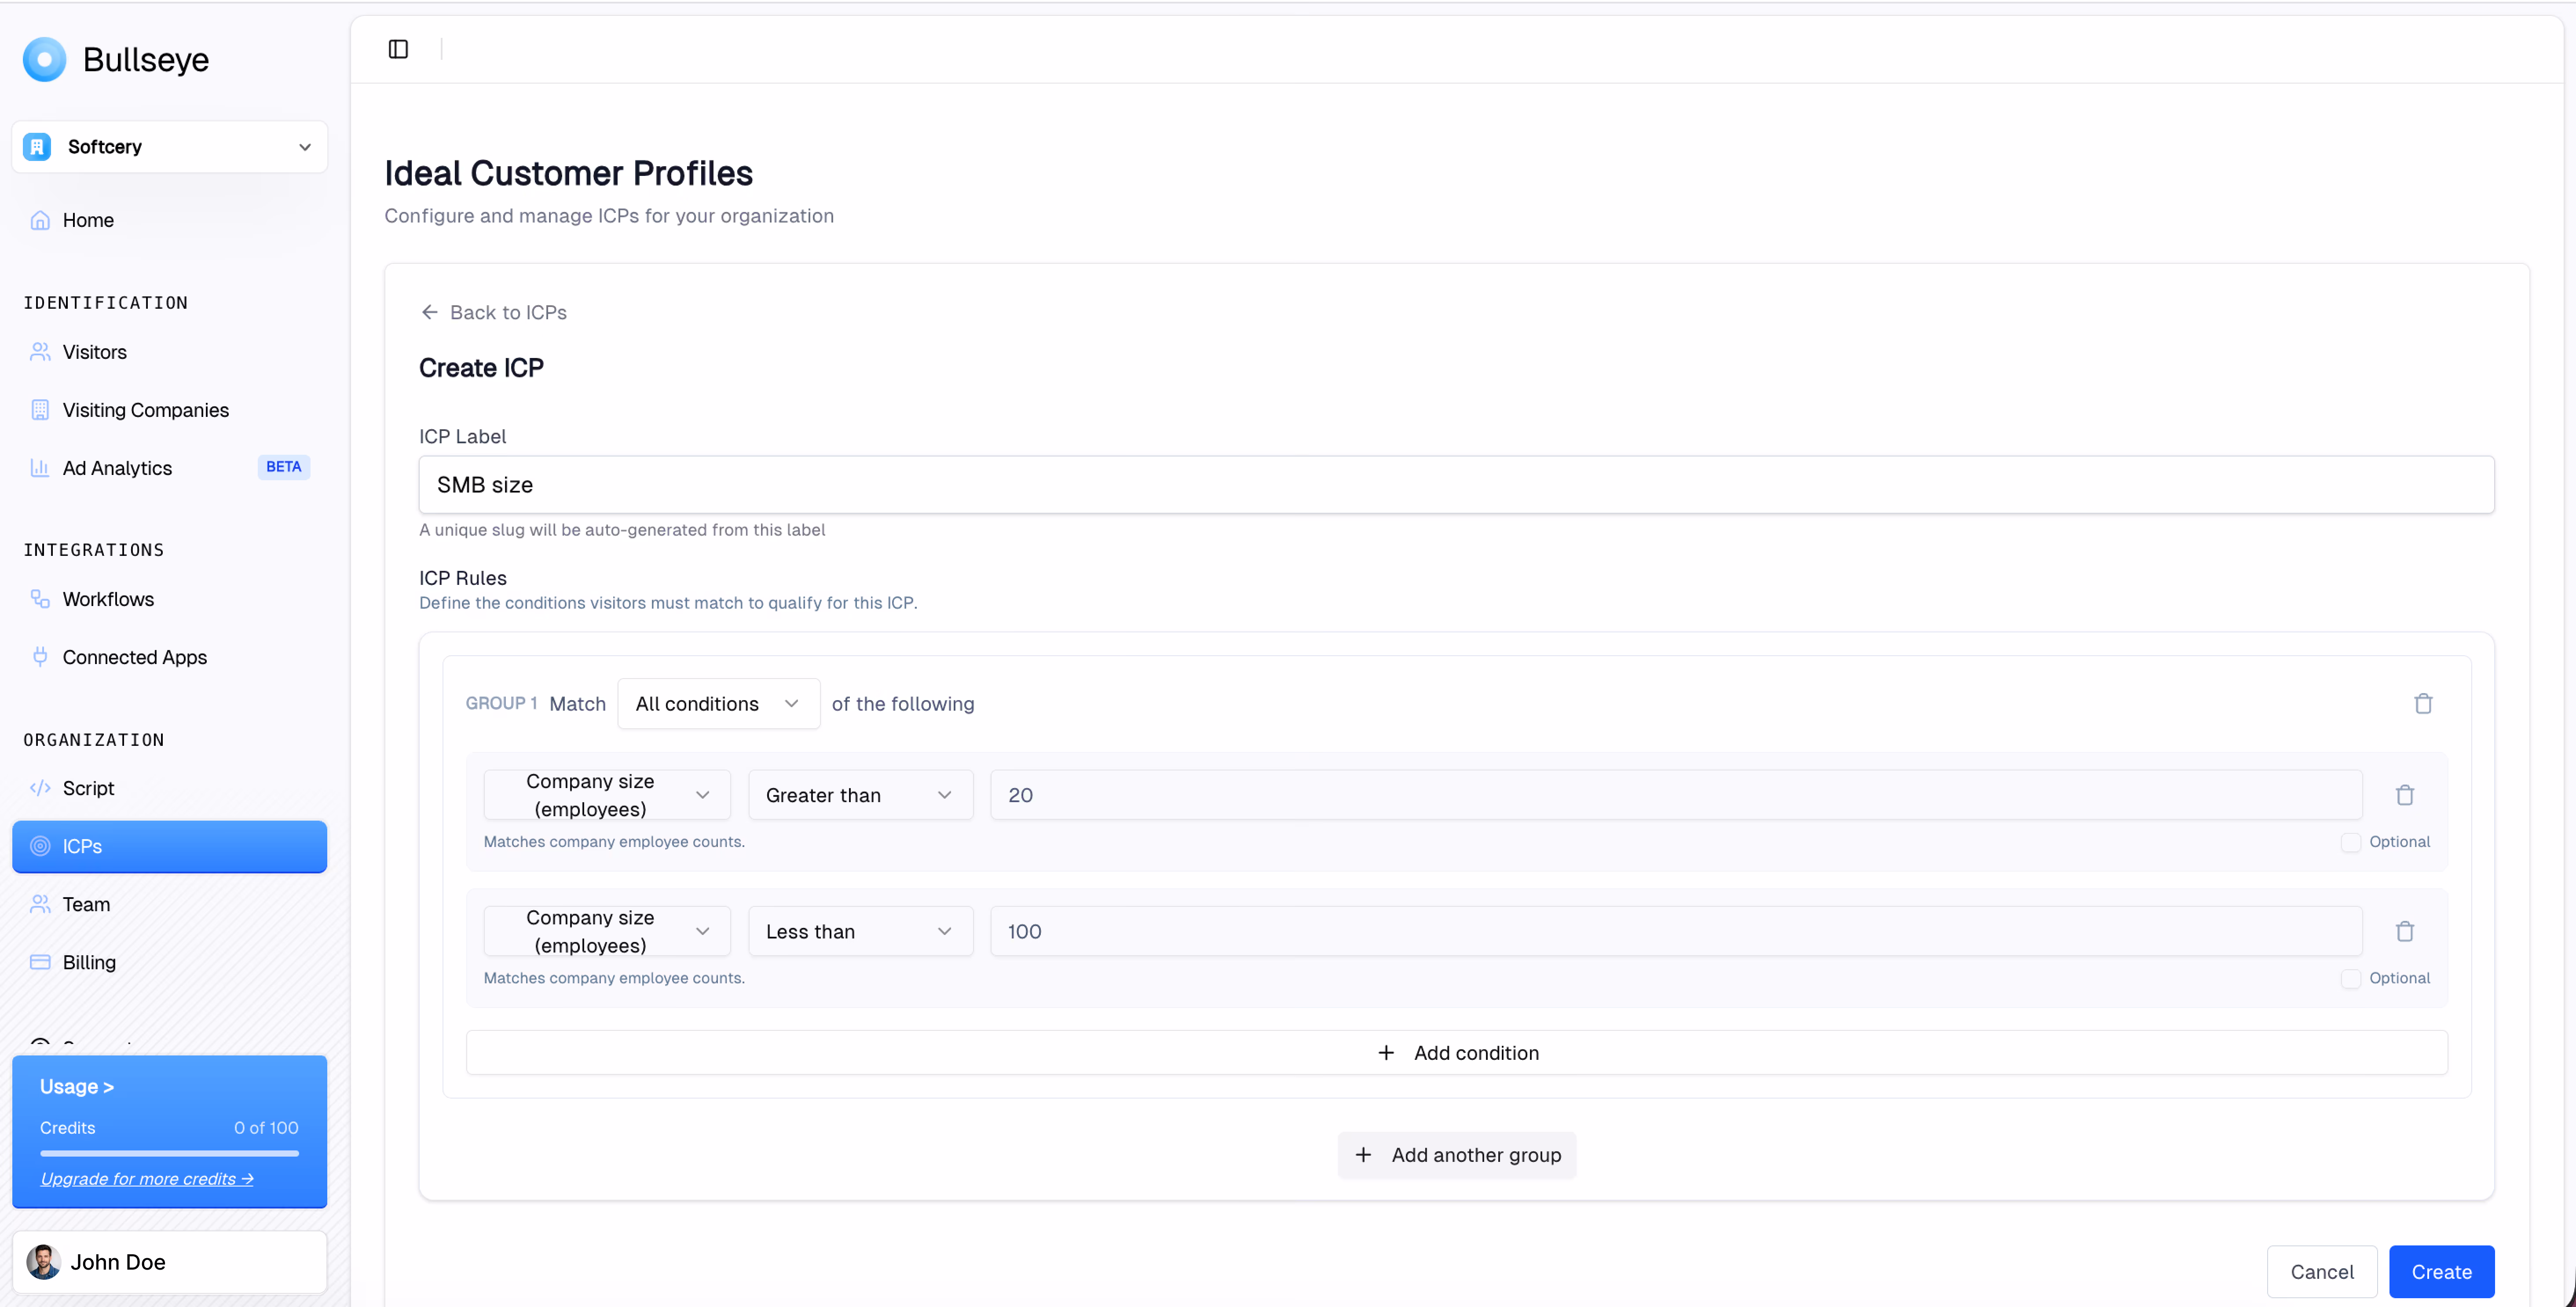Click the plus icon in Add another group
Viewport: 2576px width, 1307px height.
1363,1155
